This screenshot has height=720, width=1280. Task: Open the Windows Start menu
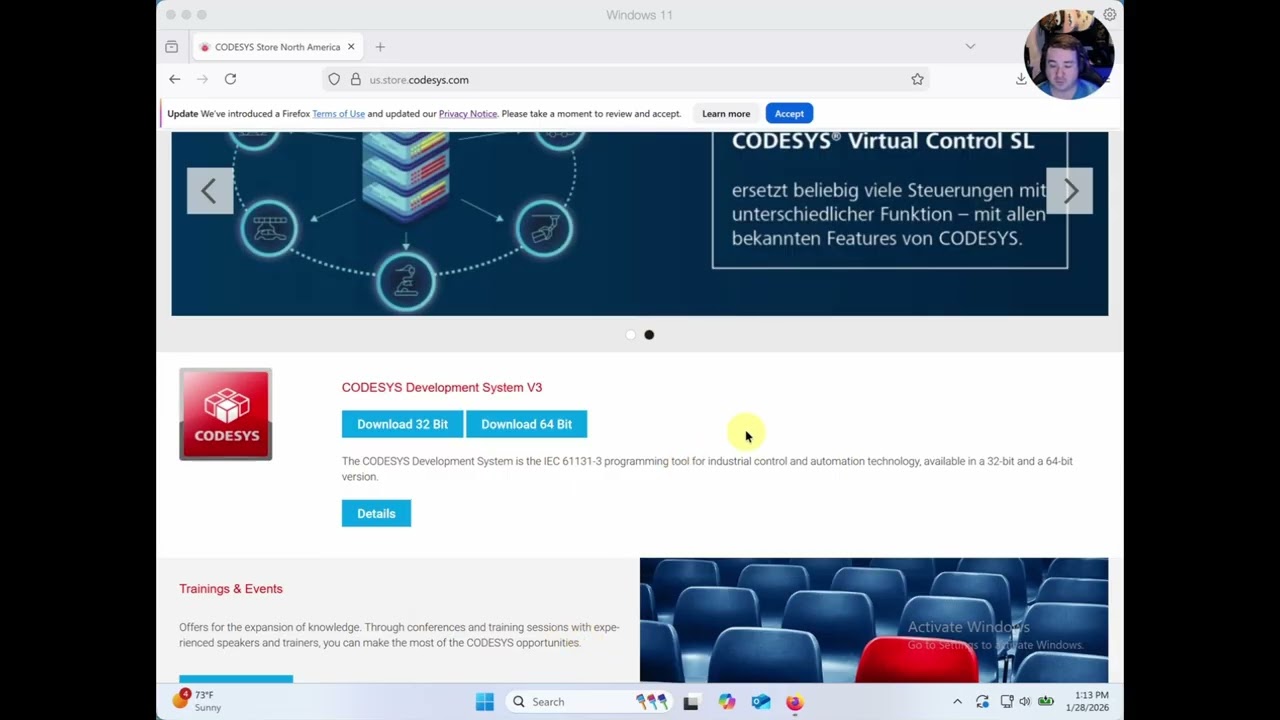coord(485,702)
